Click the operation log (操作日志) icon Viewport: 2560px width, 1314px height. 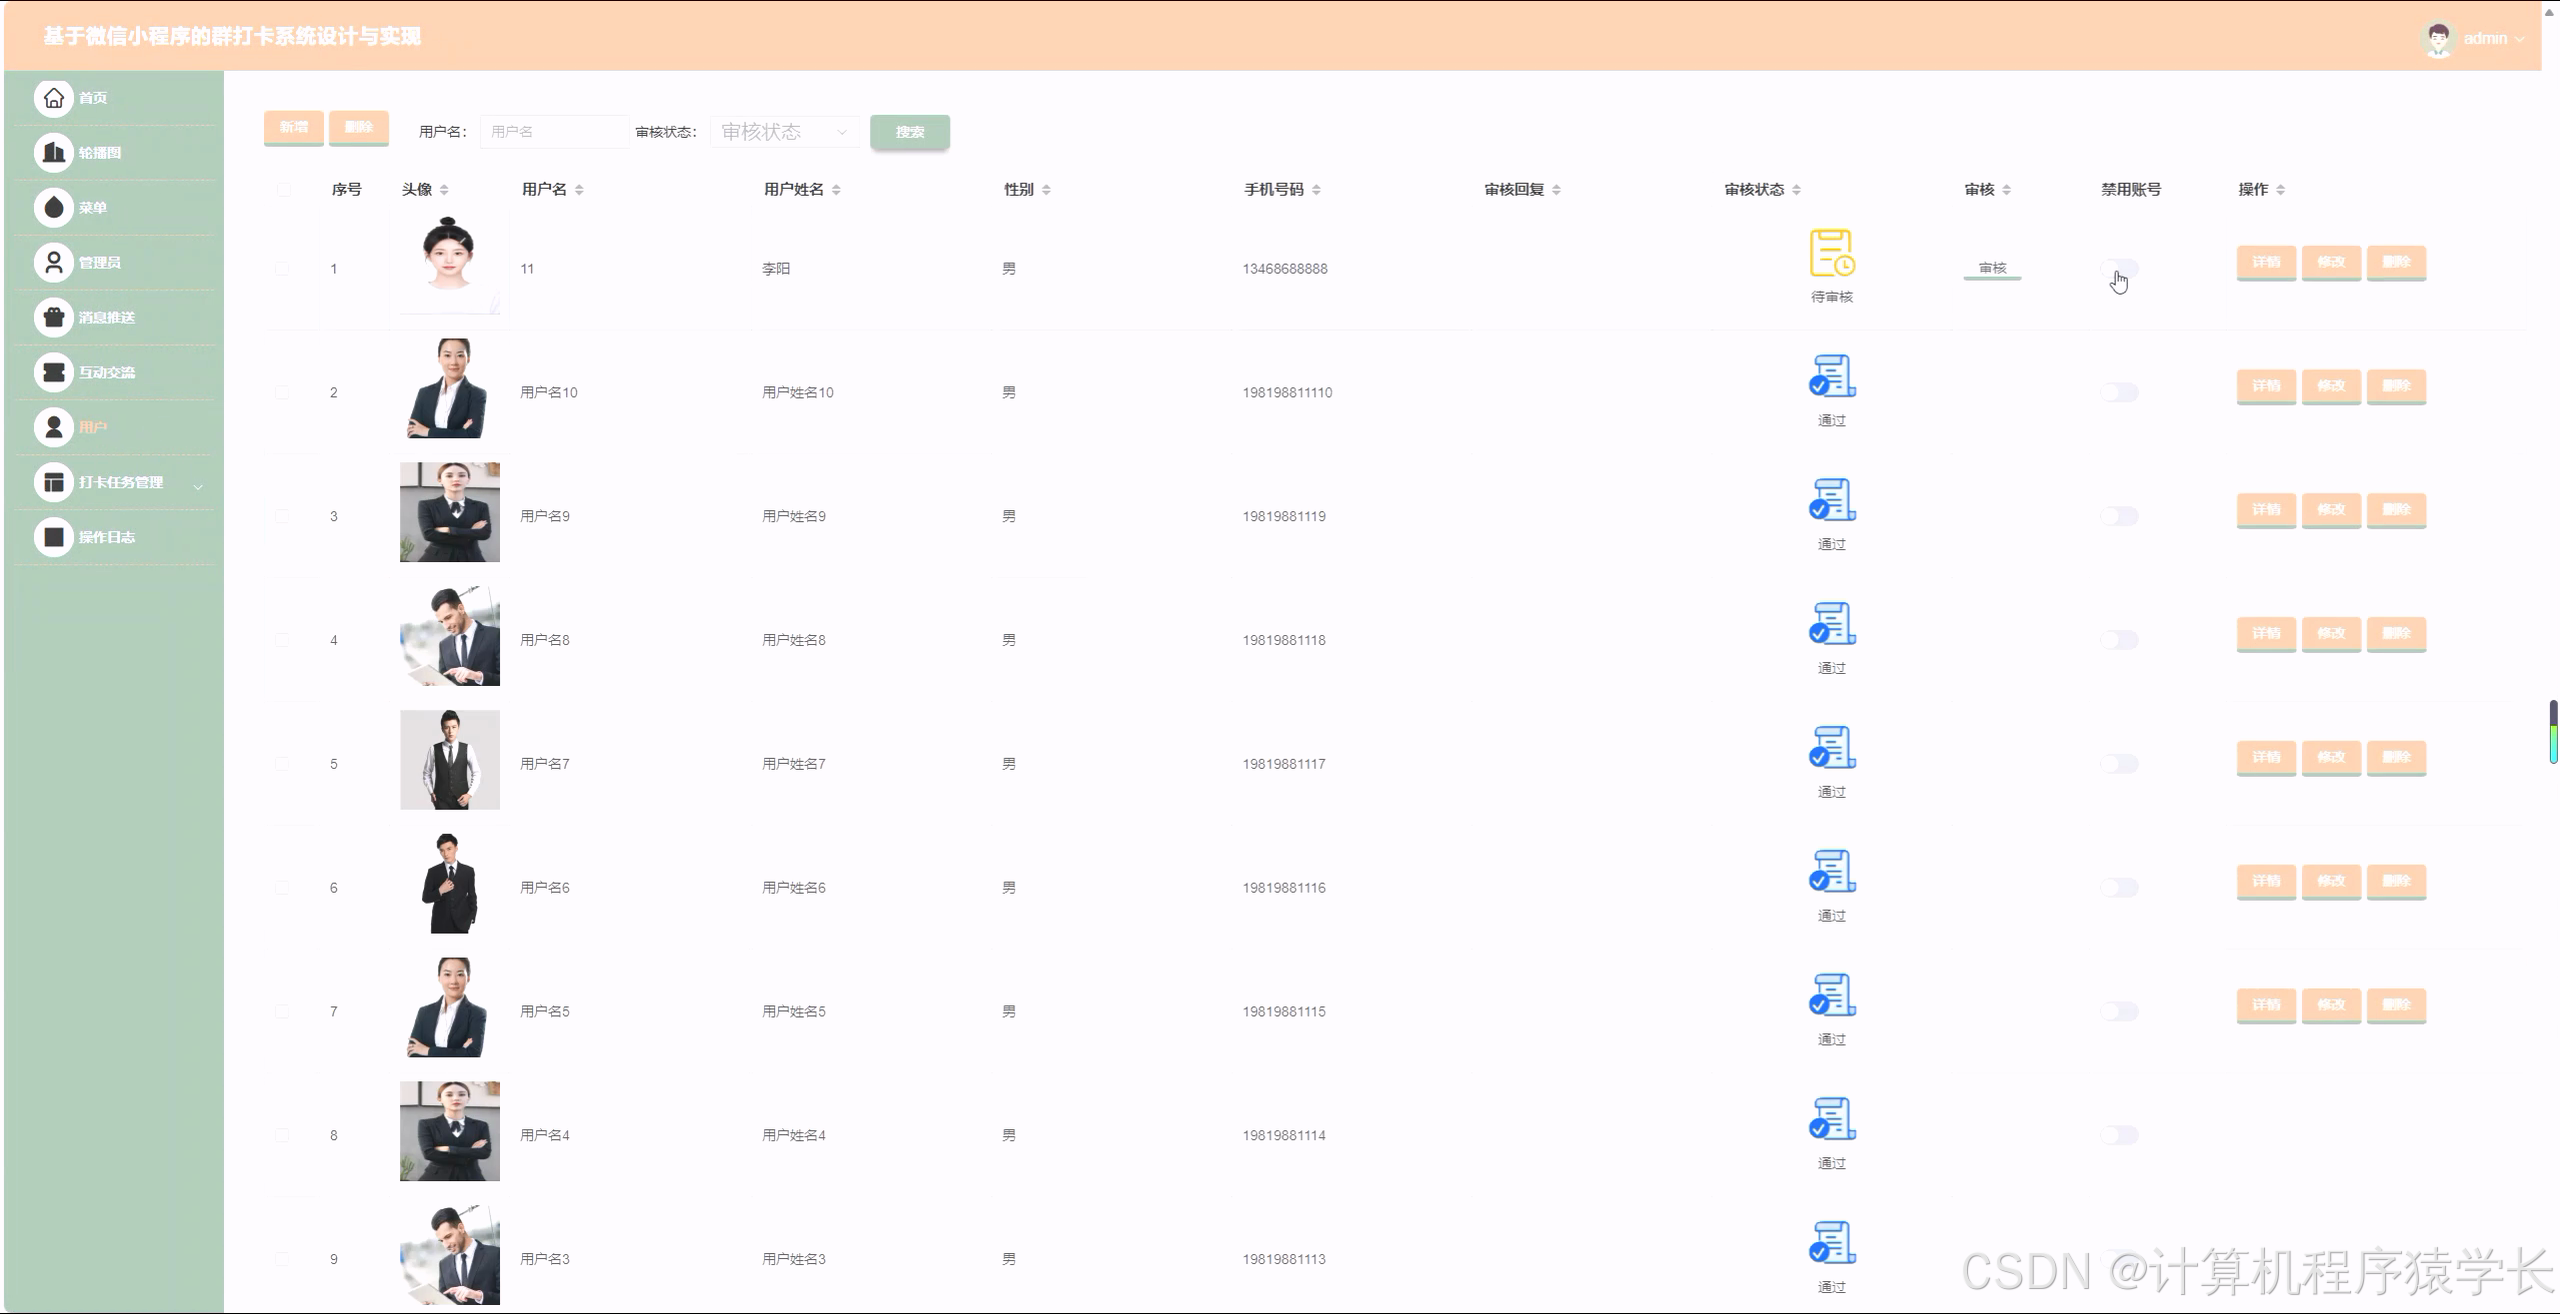tap(54, 537)
